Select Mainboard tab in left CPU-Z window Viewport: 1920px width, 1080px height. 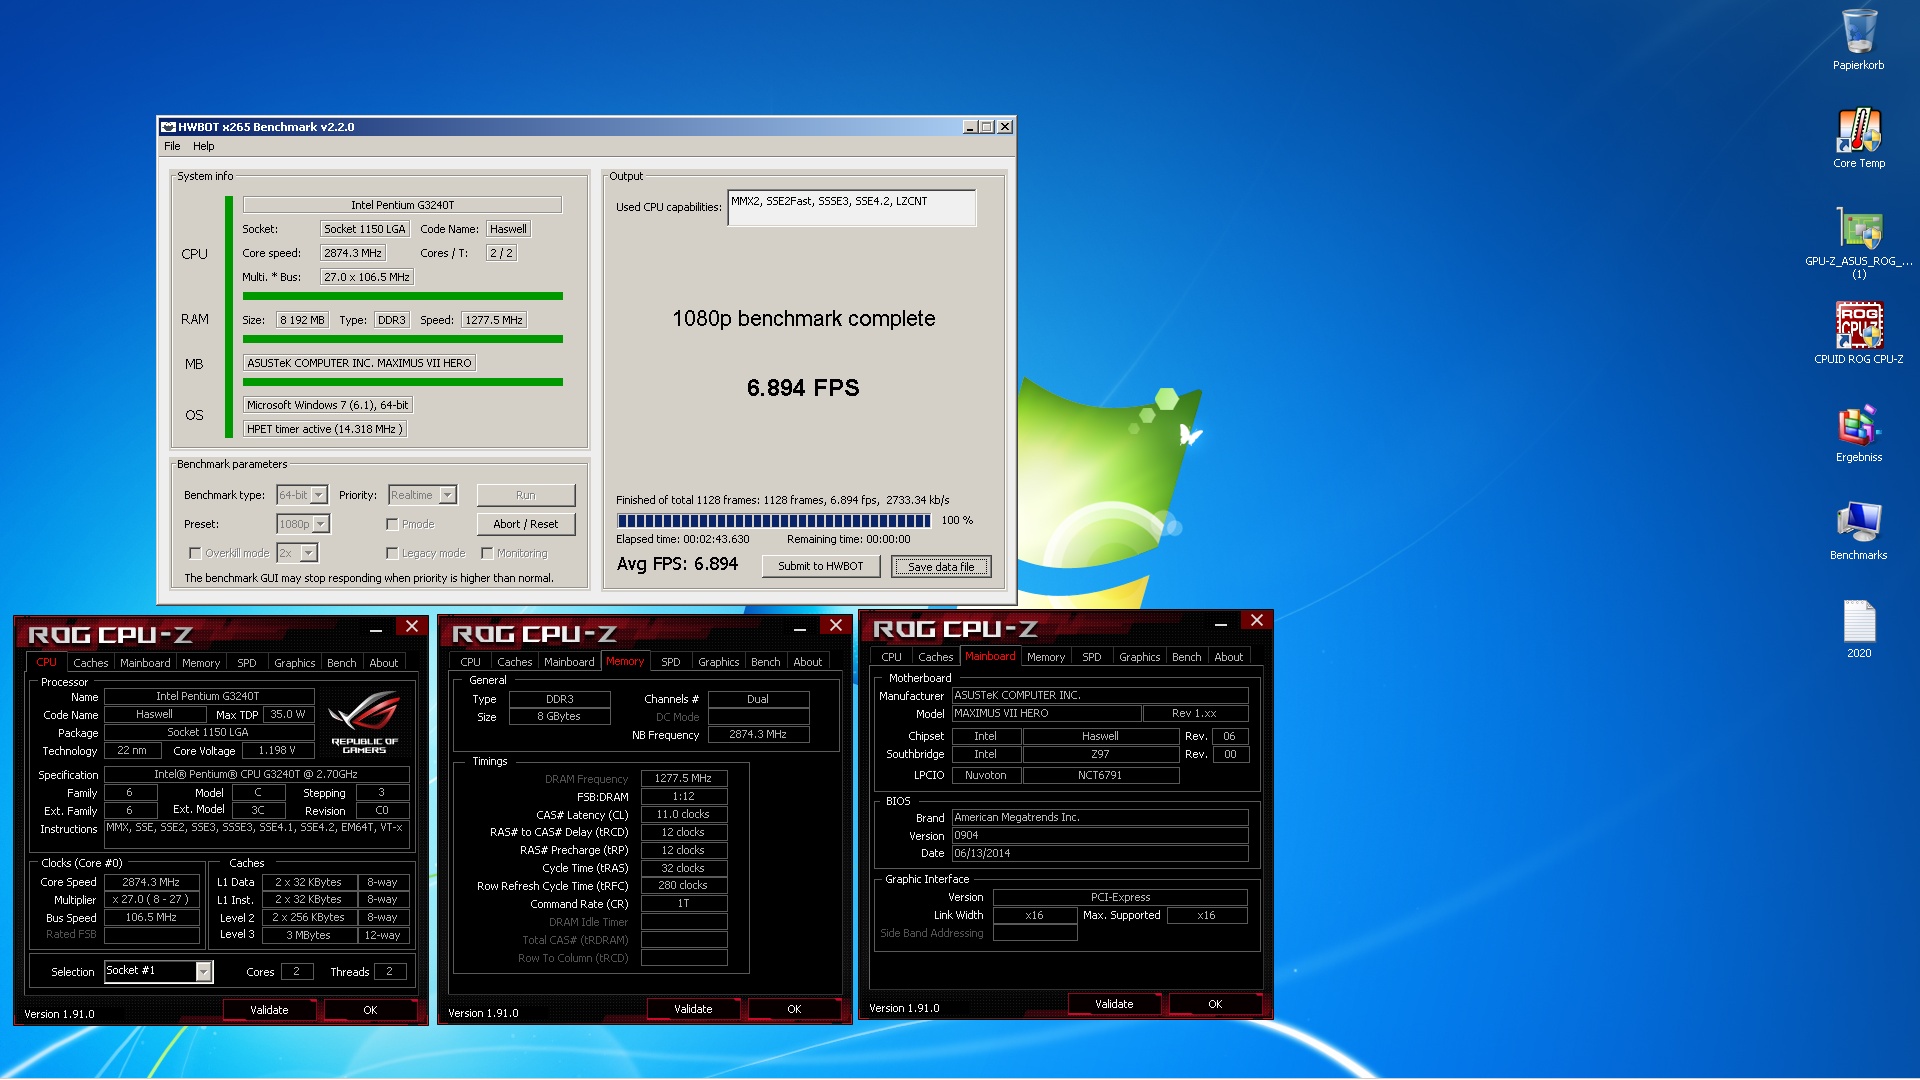point(145,663)
